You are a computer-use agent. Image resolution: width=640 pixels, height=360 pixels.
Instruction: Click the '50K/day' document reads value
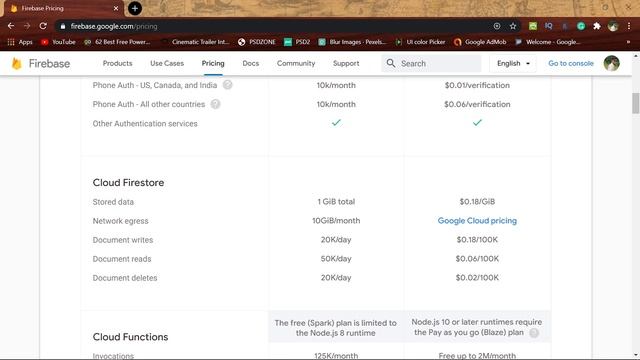coord(336,259)
